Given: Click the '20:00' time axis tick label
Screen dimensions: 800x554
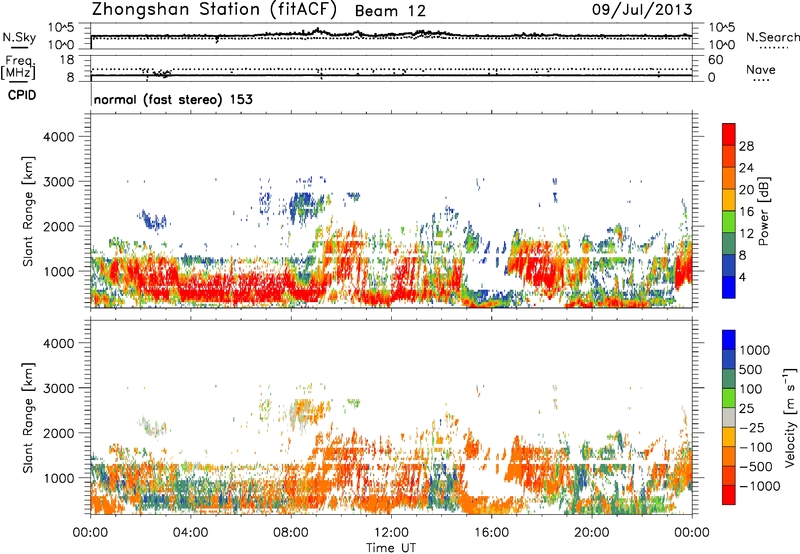Looking at the screenshot, I should point(591,533).
